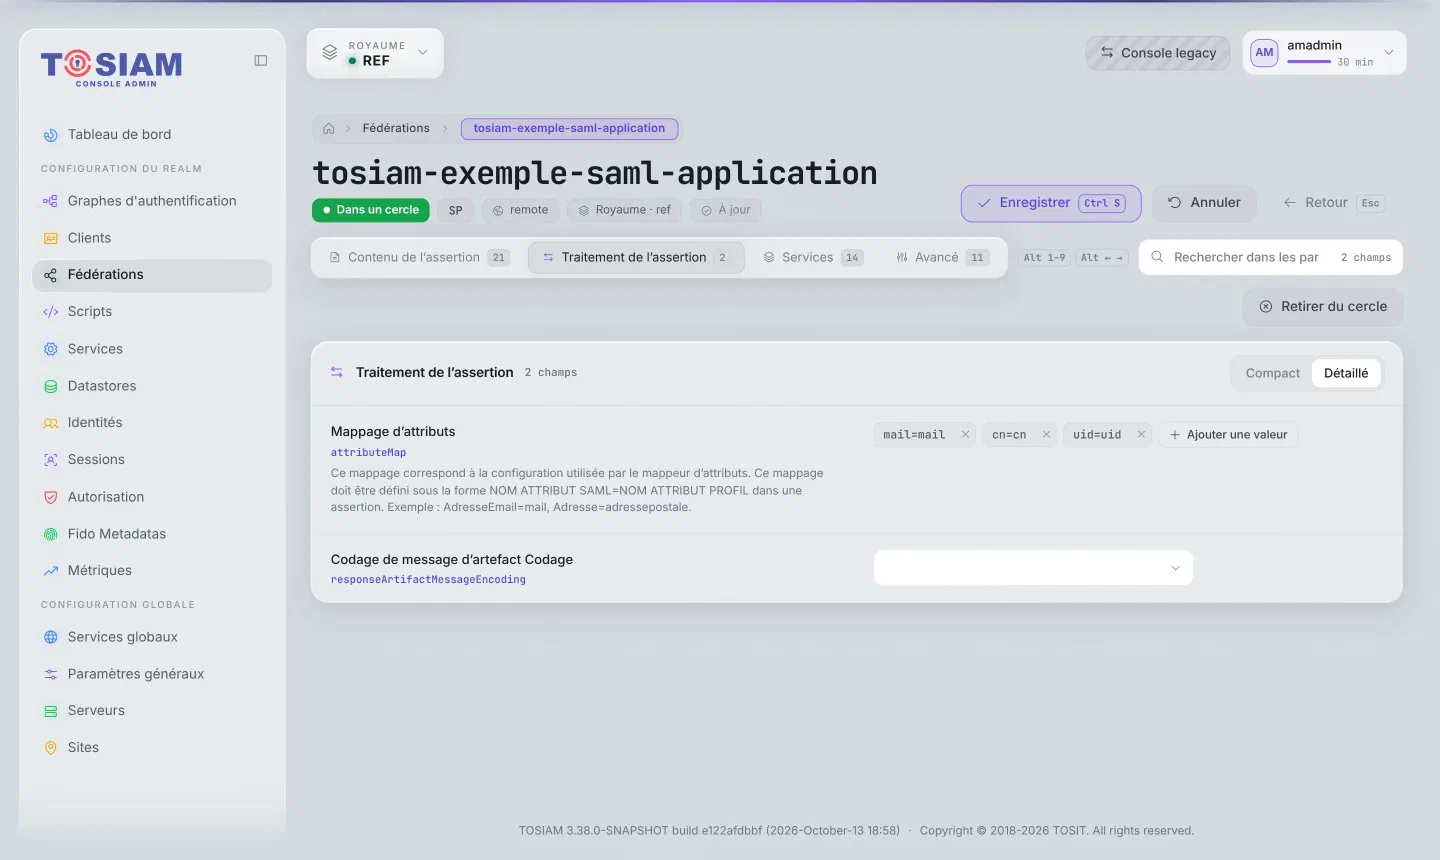
Task: Open Tableau de bord
Action: click(152, 134)
